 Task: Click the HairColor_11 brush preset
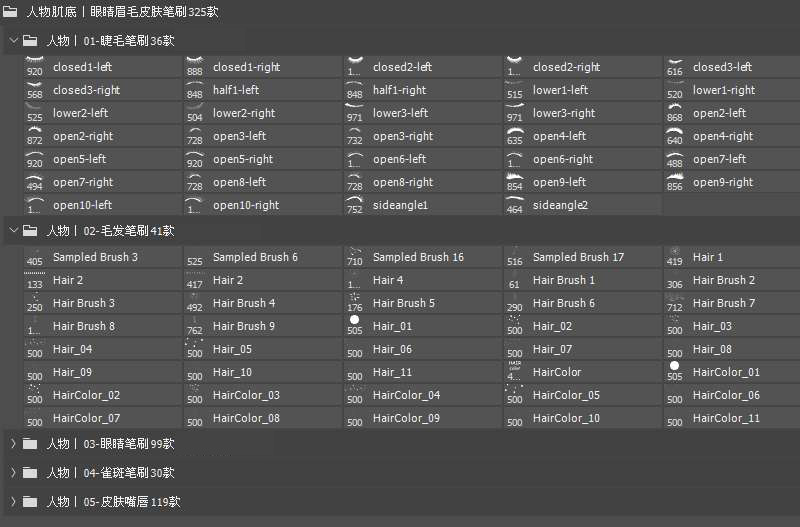tap(726, 418)
